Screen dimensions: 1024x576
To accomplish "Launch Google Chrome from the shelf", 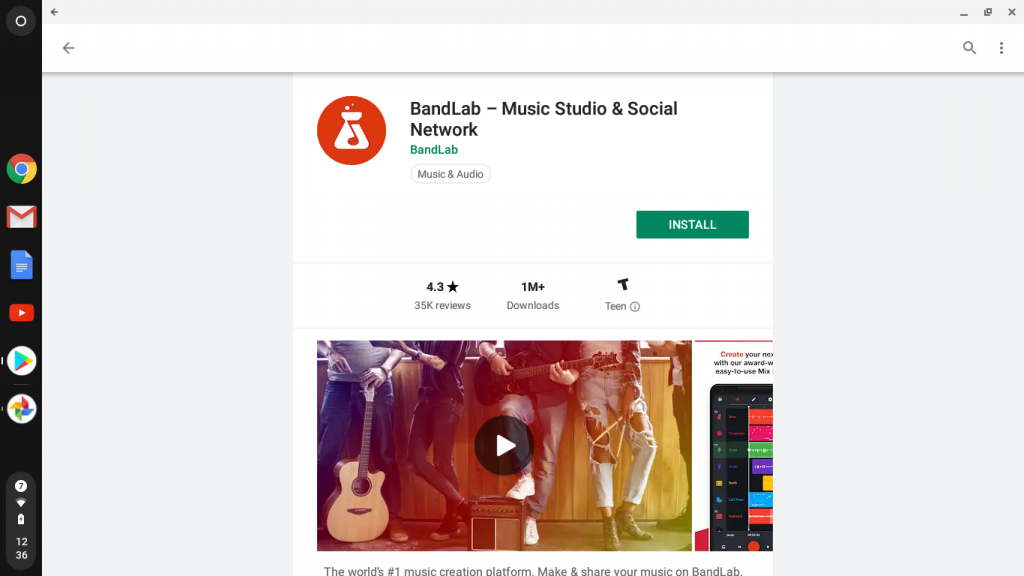I will click(22, 169).
